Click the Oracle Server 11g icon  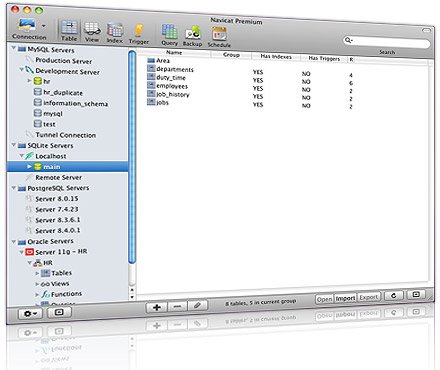(x=30, y=252)
